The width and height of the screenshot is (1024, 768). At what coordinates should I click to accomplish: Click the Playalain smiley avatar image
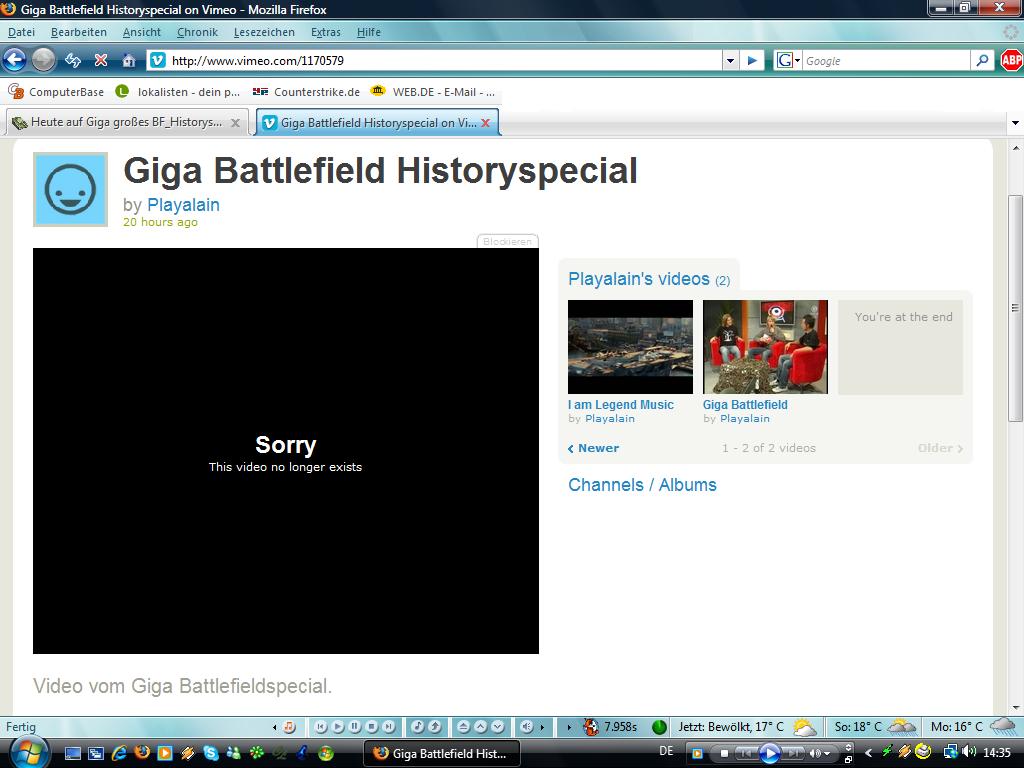click(x=71, y=189)
